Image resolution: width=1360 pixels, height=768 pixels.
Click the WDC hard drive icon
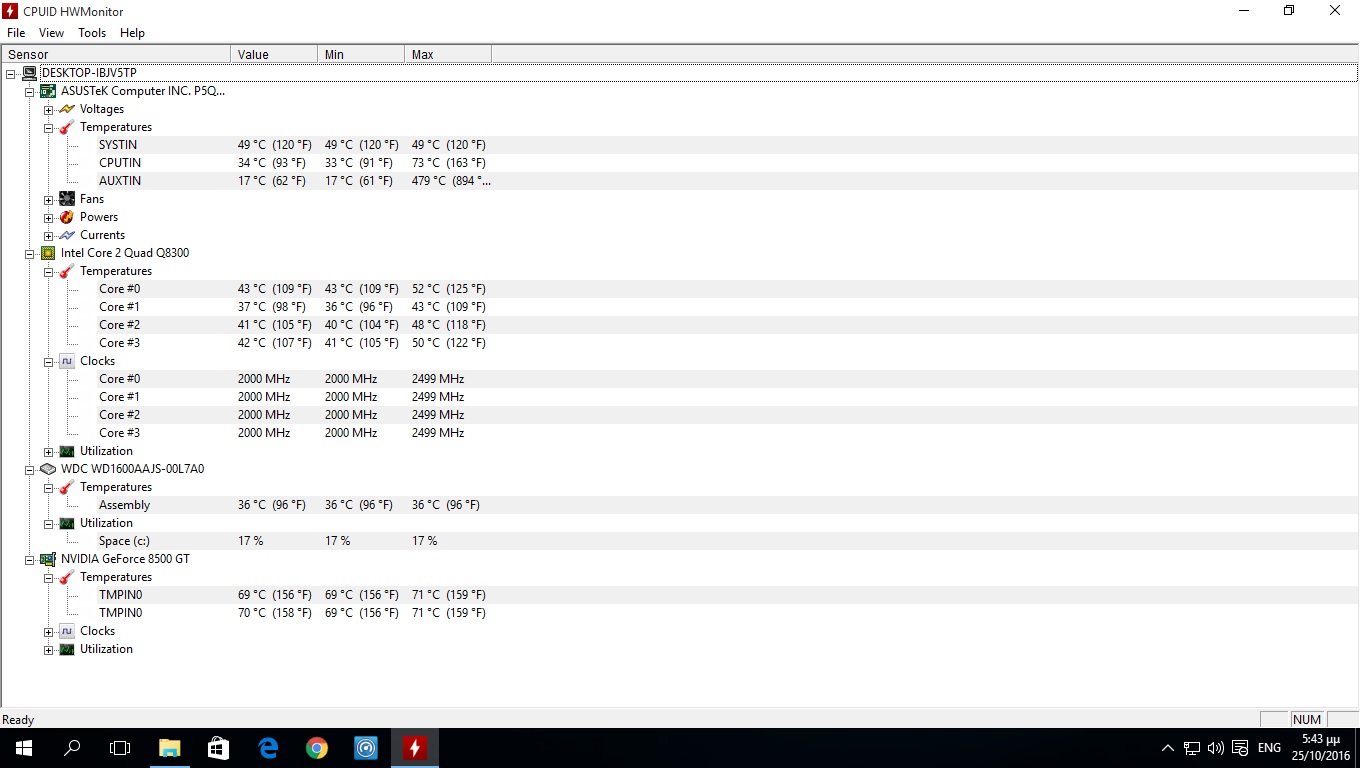coord(48,469)
